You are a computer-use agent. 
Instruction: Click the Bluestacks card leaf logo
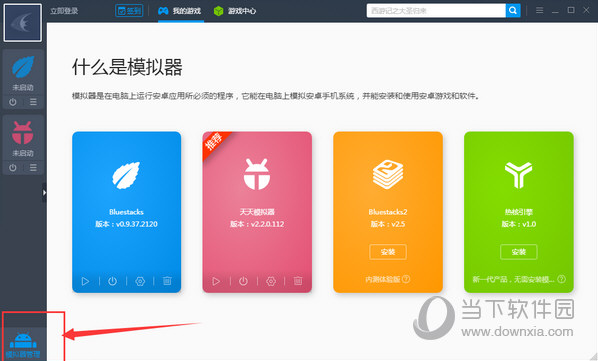[x=126, y=175]
